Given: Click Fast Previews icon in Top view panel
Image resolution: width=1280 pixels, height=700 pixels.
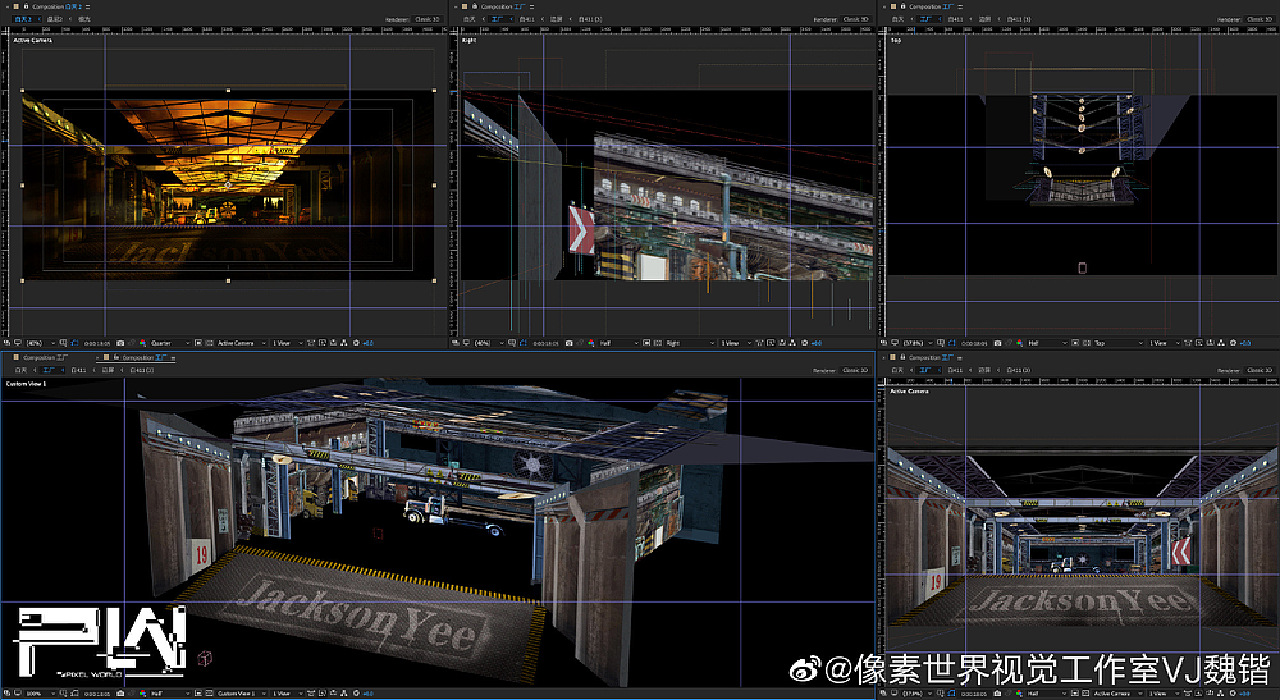Looking at the screenshot, I should click(x=1199, y=343).
